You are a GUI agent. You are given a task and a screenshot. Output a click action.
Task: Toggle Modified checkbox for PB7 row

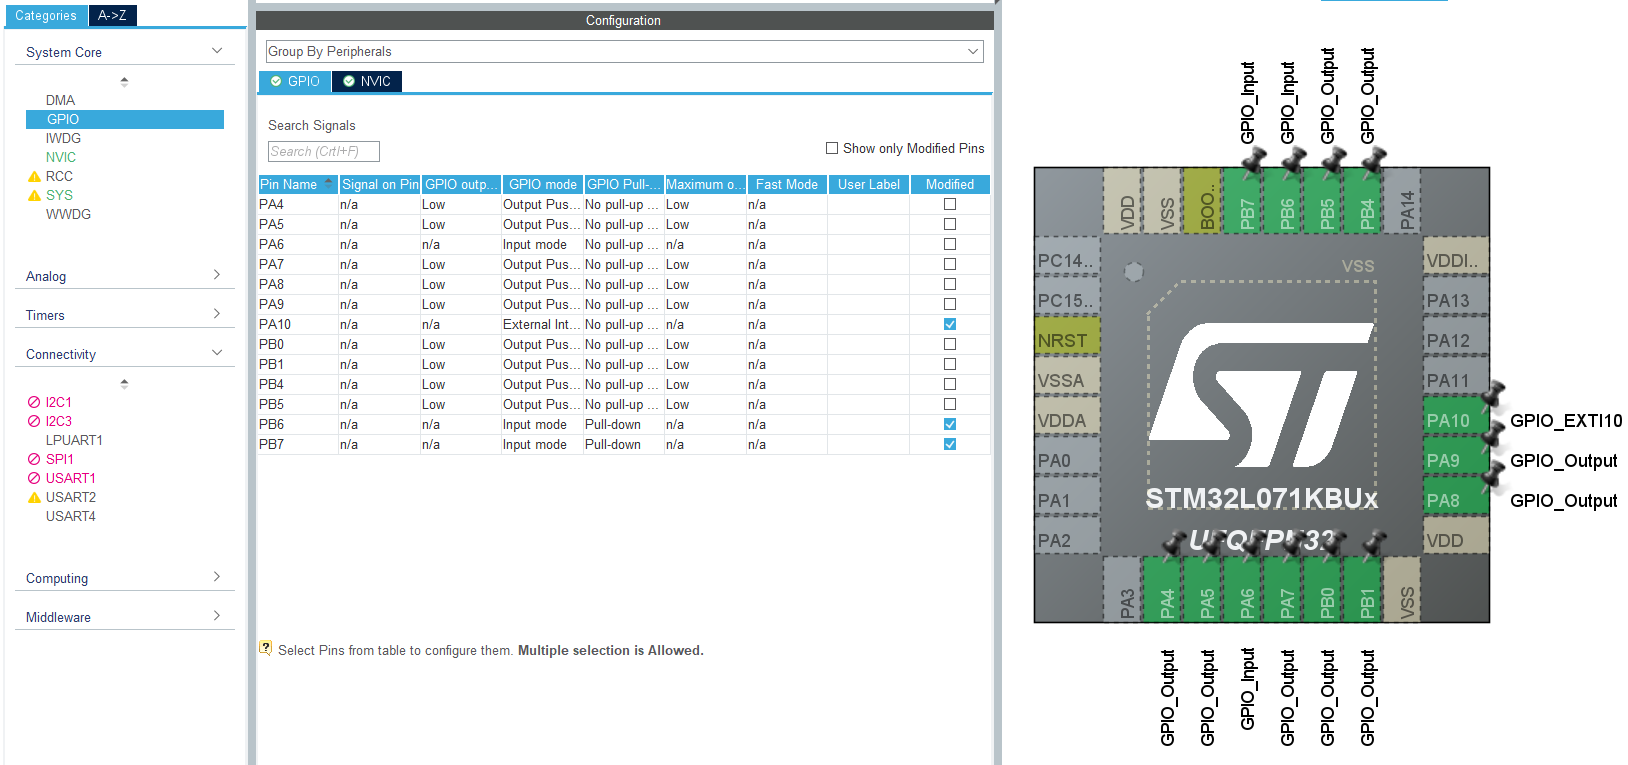click(950, 444)
